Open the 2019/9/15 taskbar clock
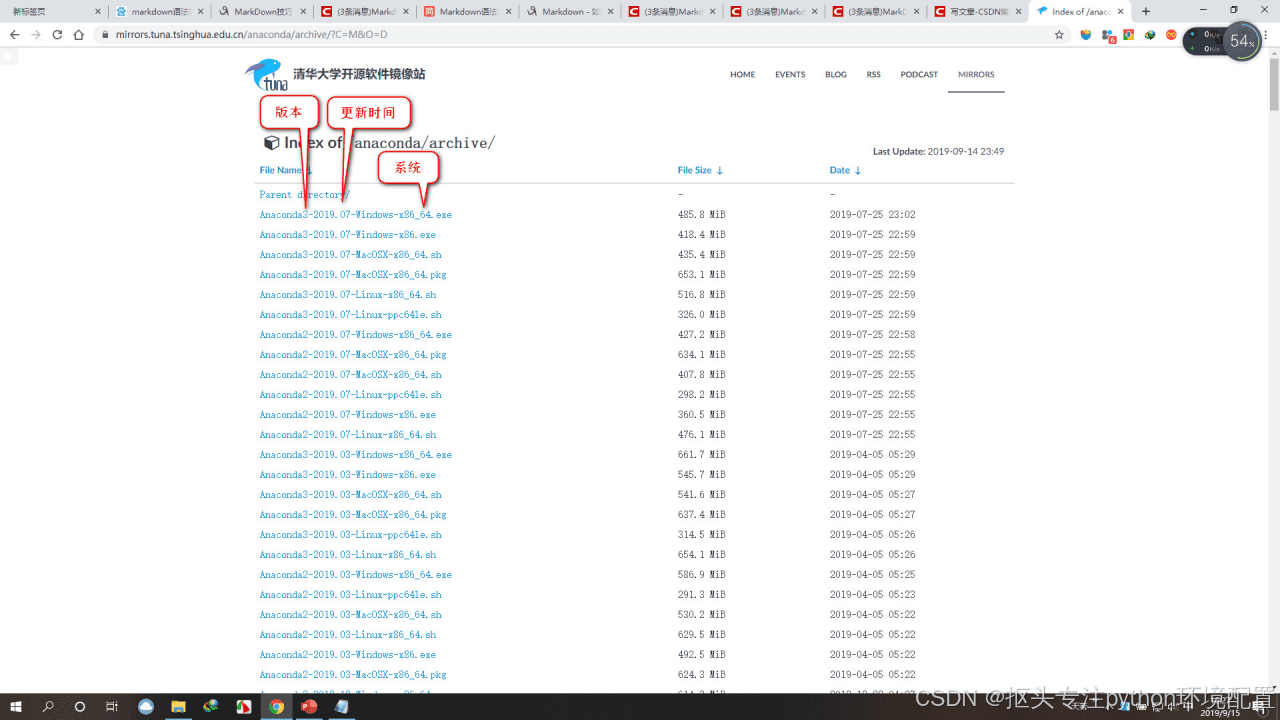 [x=1220, y=707]
